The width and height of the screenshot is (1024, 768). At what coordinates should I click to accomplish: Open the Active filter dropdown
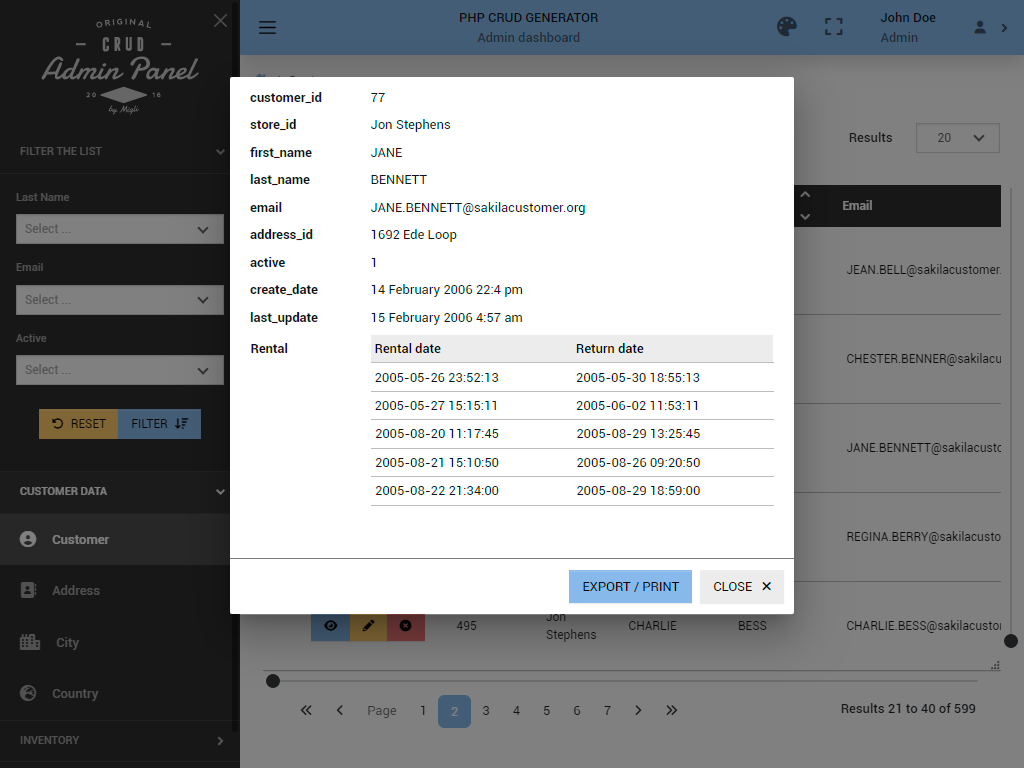119,370
